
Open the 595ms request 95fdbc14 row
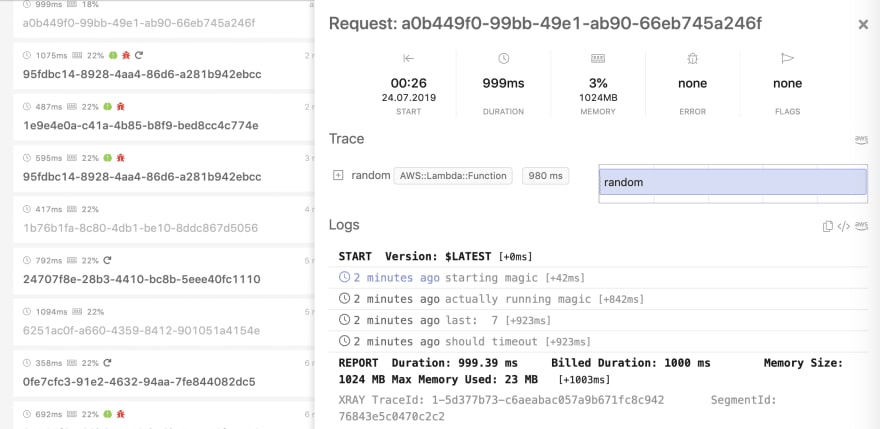[x=163, y=168]
